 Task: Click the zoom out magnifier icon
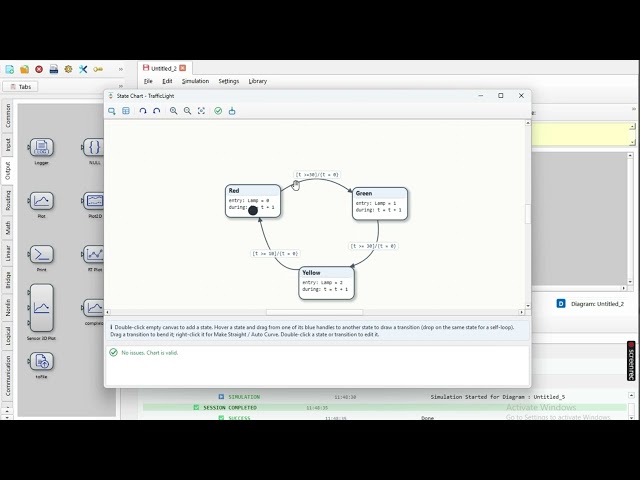(x=187, y=111)
